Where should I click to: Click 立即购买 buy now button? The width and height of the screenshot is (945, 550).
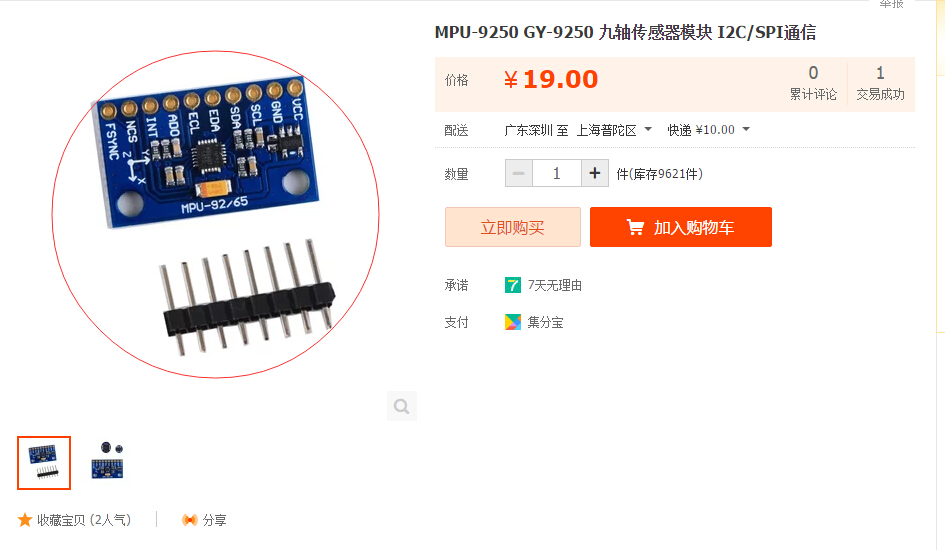coord(513,227)
